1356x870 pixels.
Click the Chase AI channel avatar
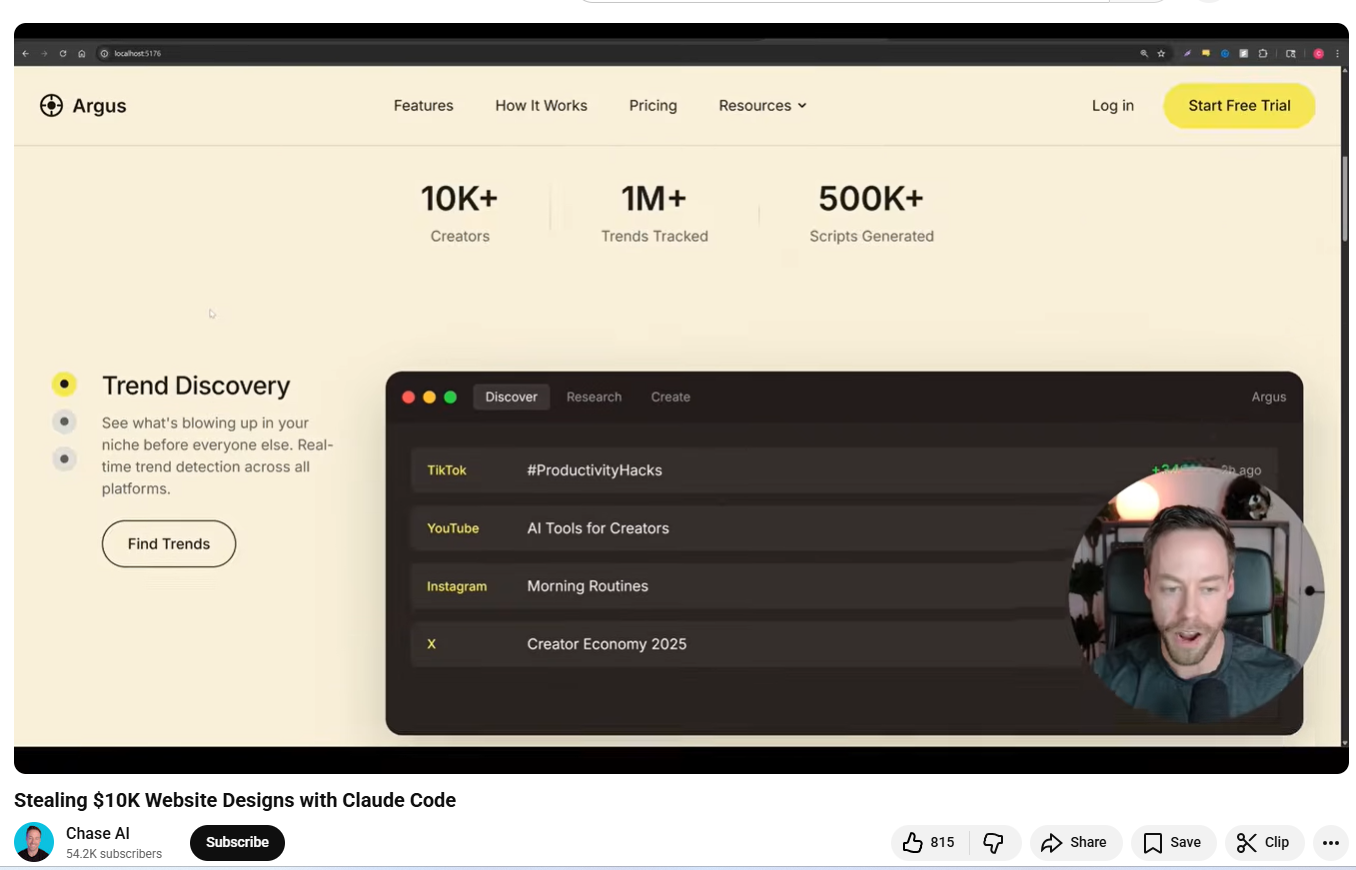(34, 842)
